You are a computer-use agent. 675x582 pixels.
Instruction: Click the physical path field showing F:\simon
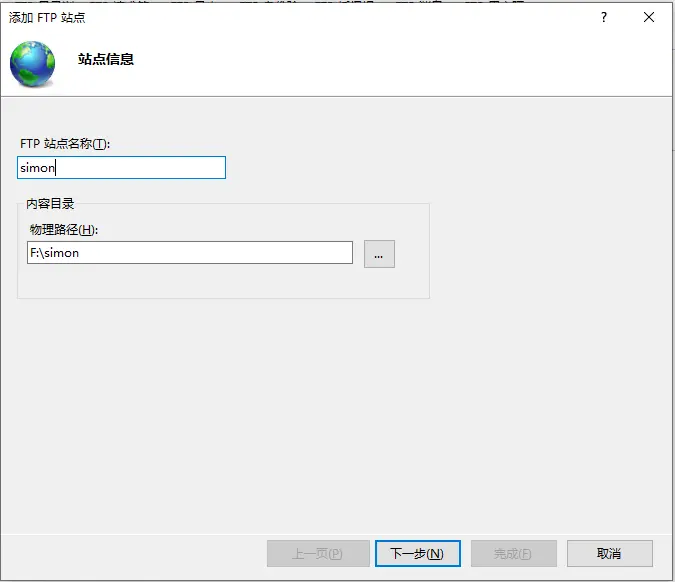(190, 252)
